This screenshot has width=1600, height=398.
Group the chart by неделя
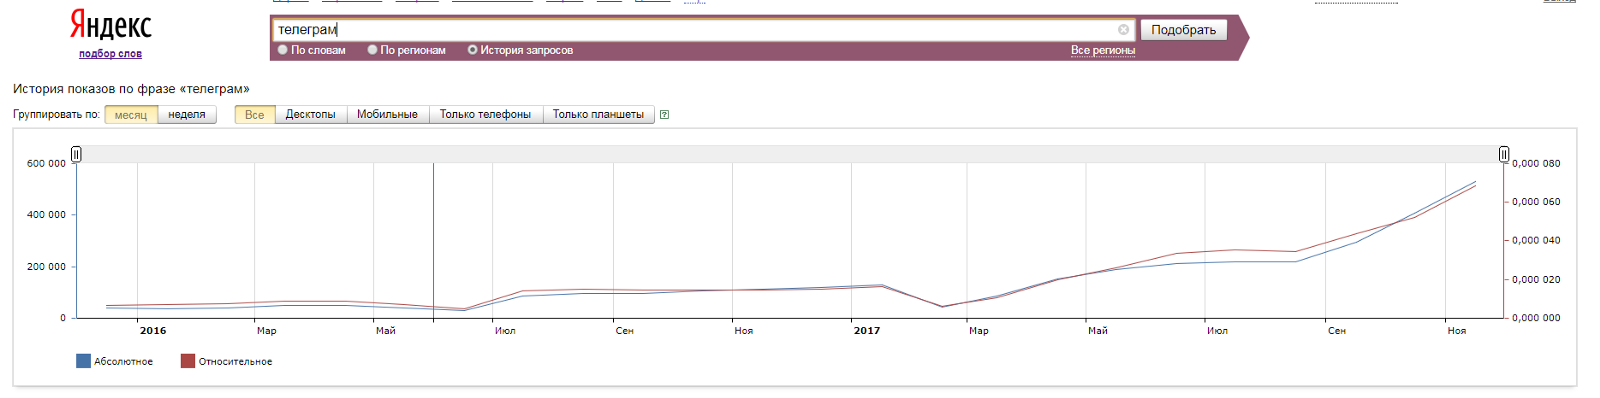pyautogui.click(x=187, y=115)
